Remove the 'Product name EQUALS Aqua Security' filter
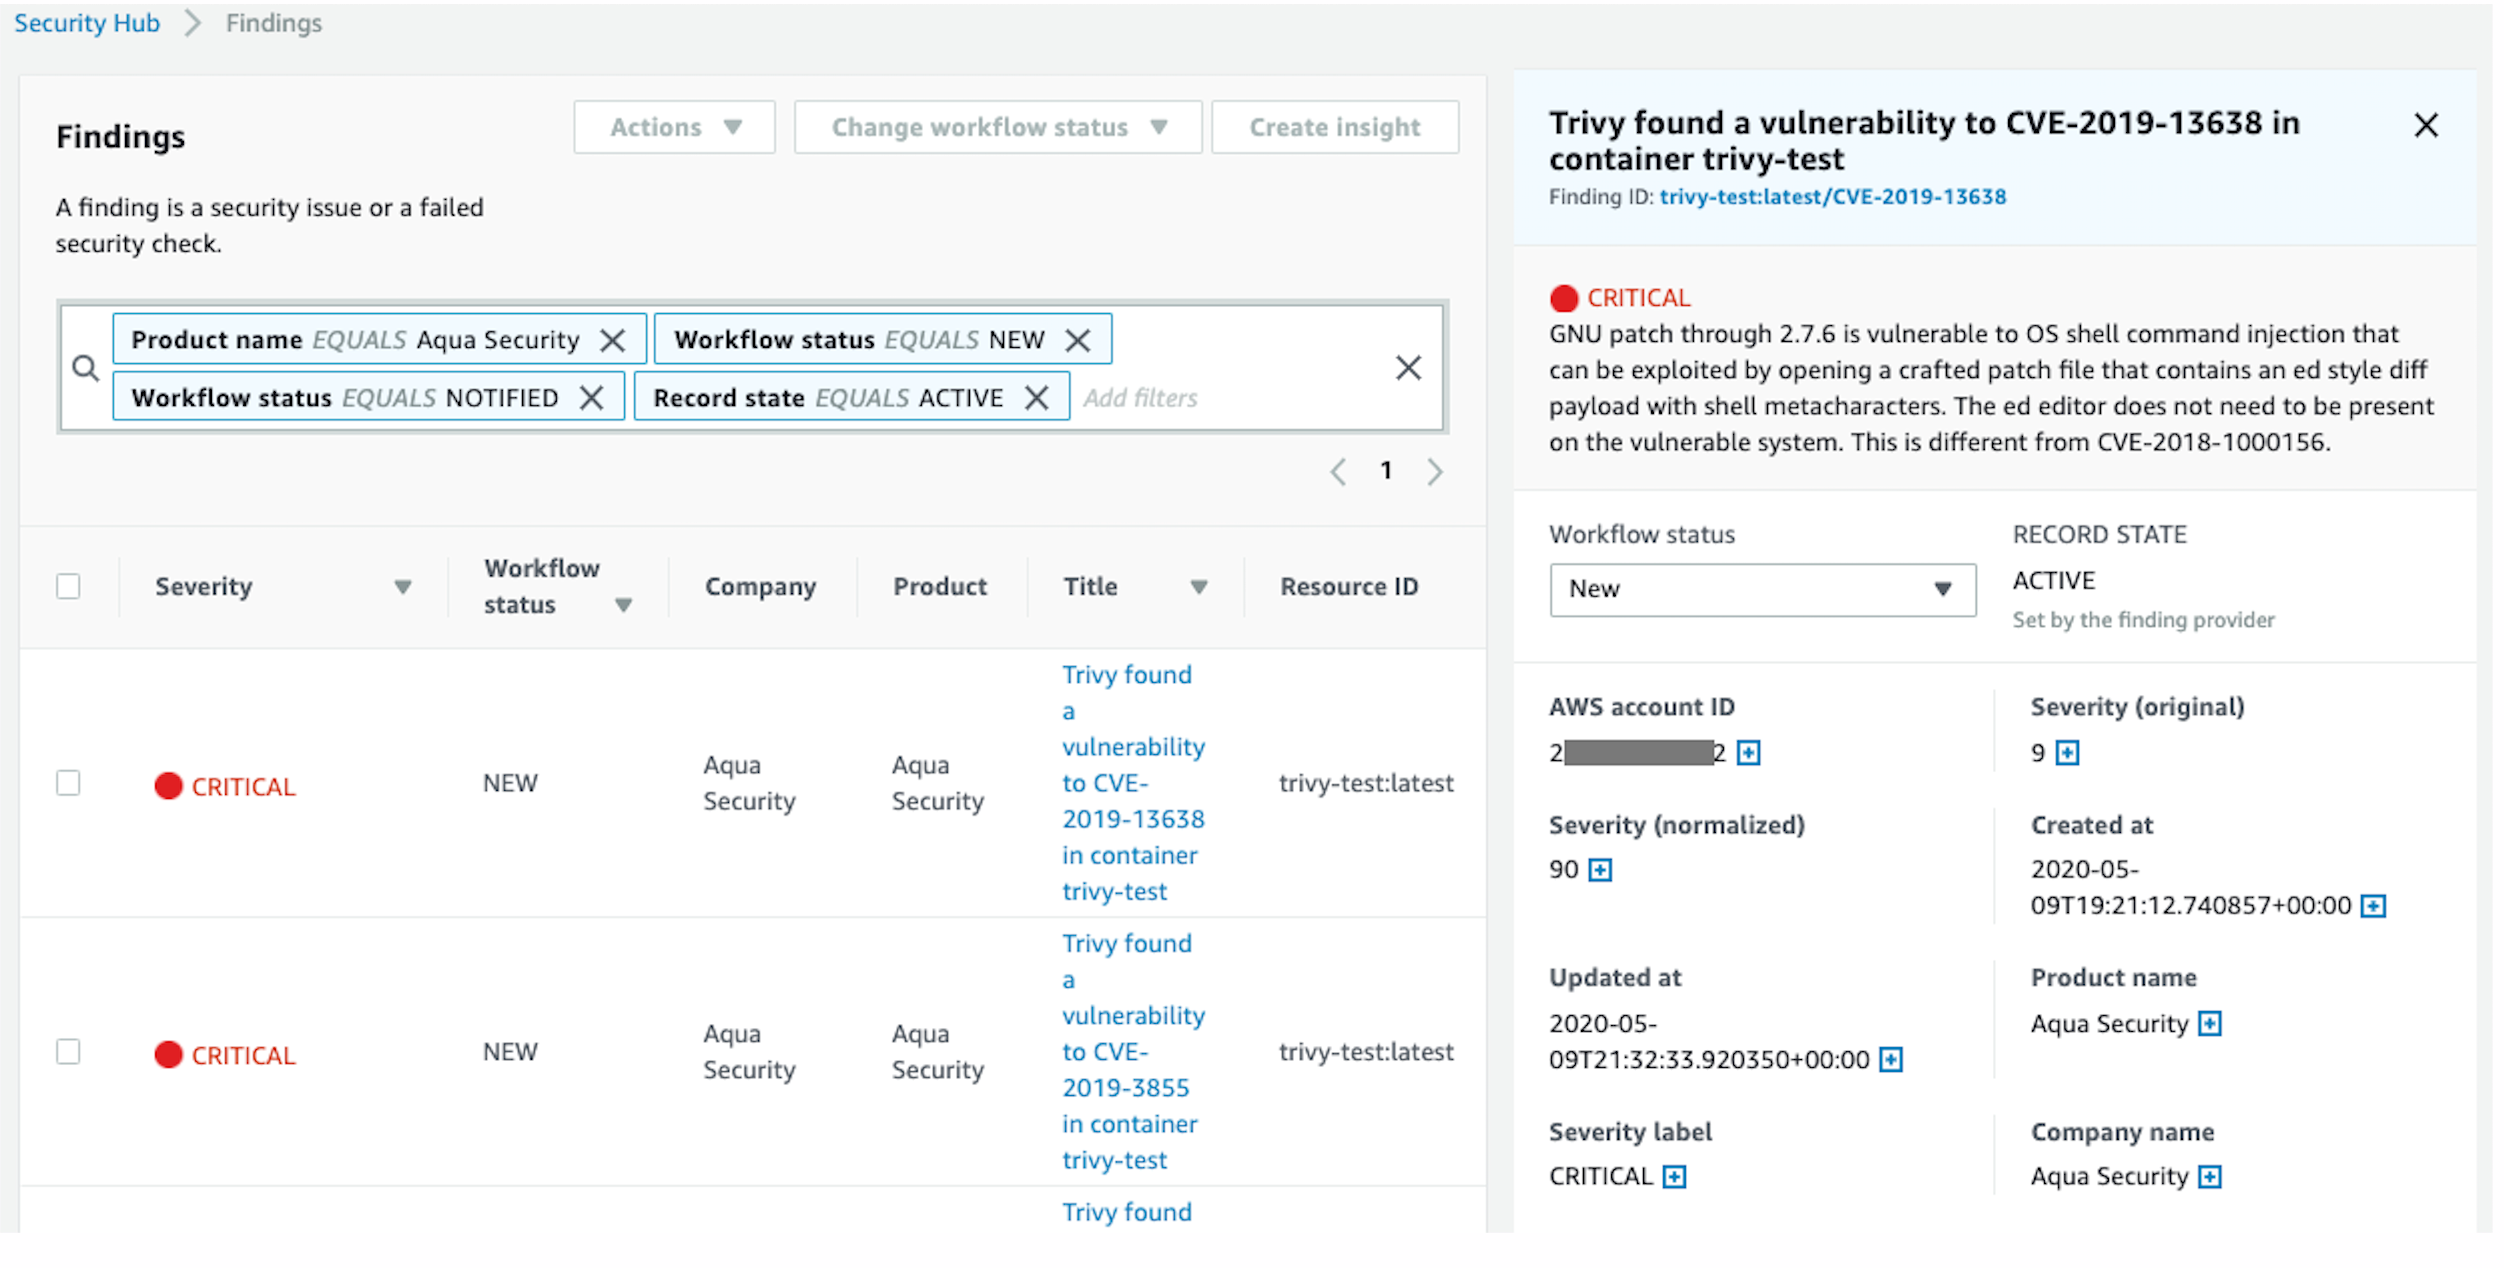The image size is (2504, 1268). (613, 339)
